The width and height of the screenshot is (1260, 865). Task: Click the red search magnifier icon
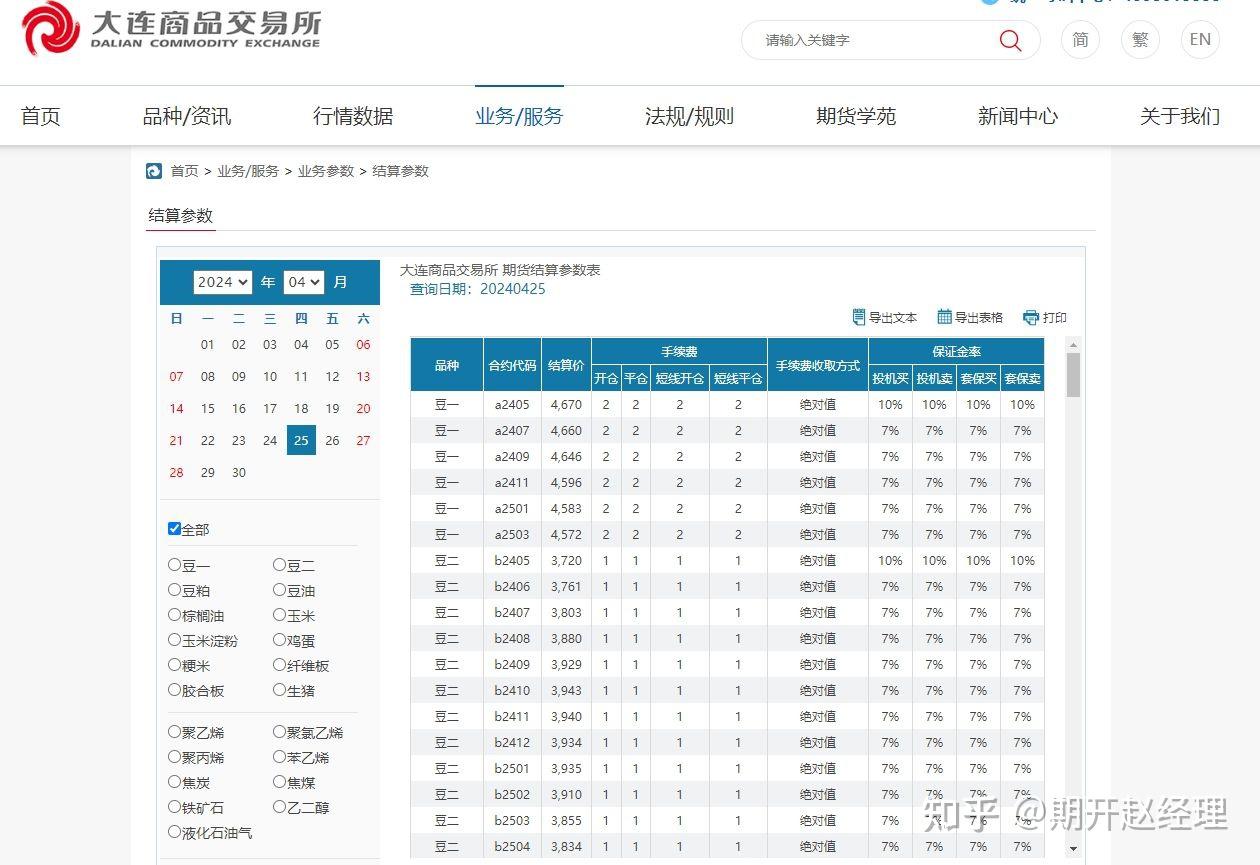1009,40
